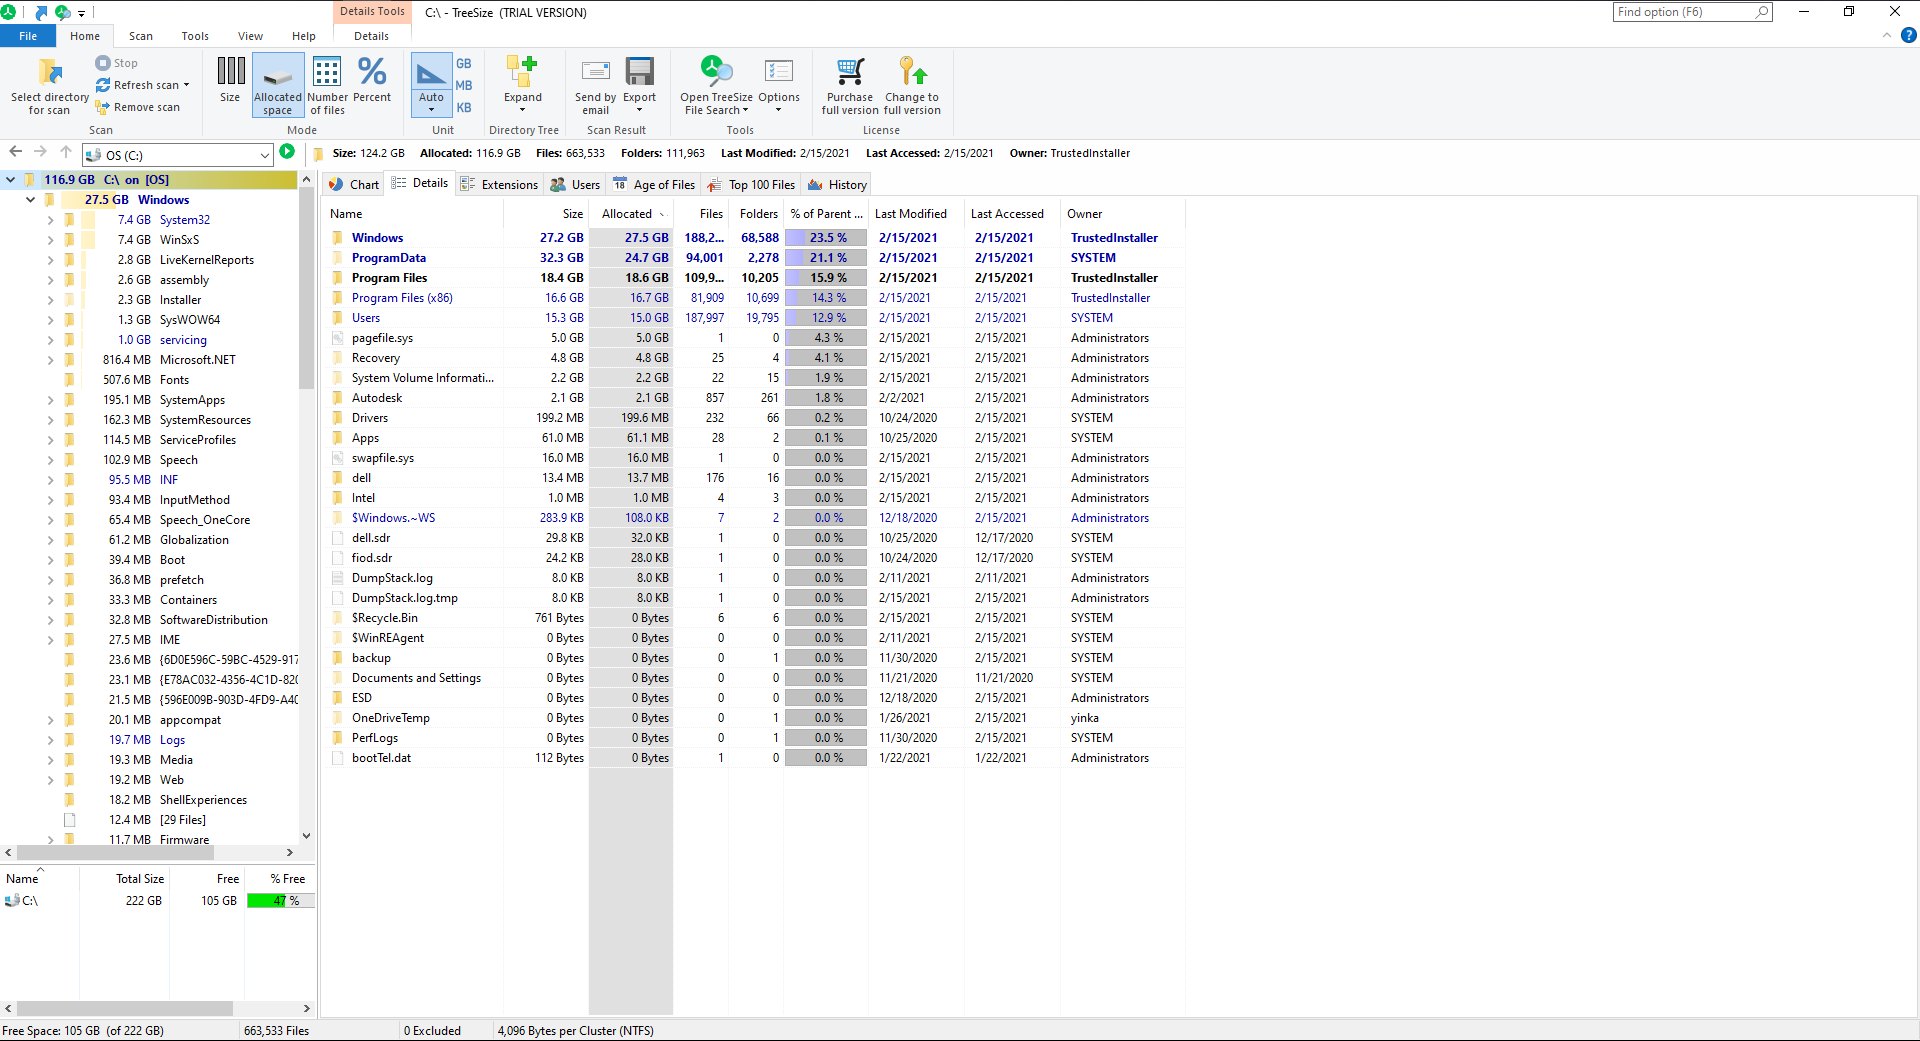This screenshot has height=1041, width=1920.
Task: Expand the WinSxS tree node
Action: [x=50, y=240]
